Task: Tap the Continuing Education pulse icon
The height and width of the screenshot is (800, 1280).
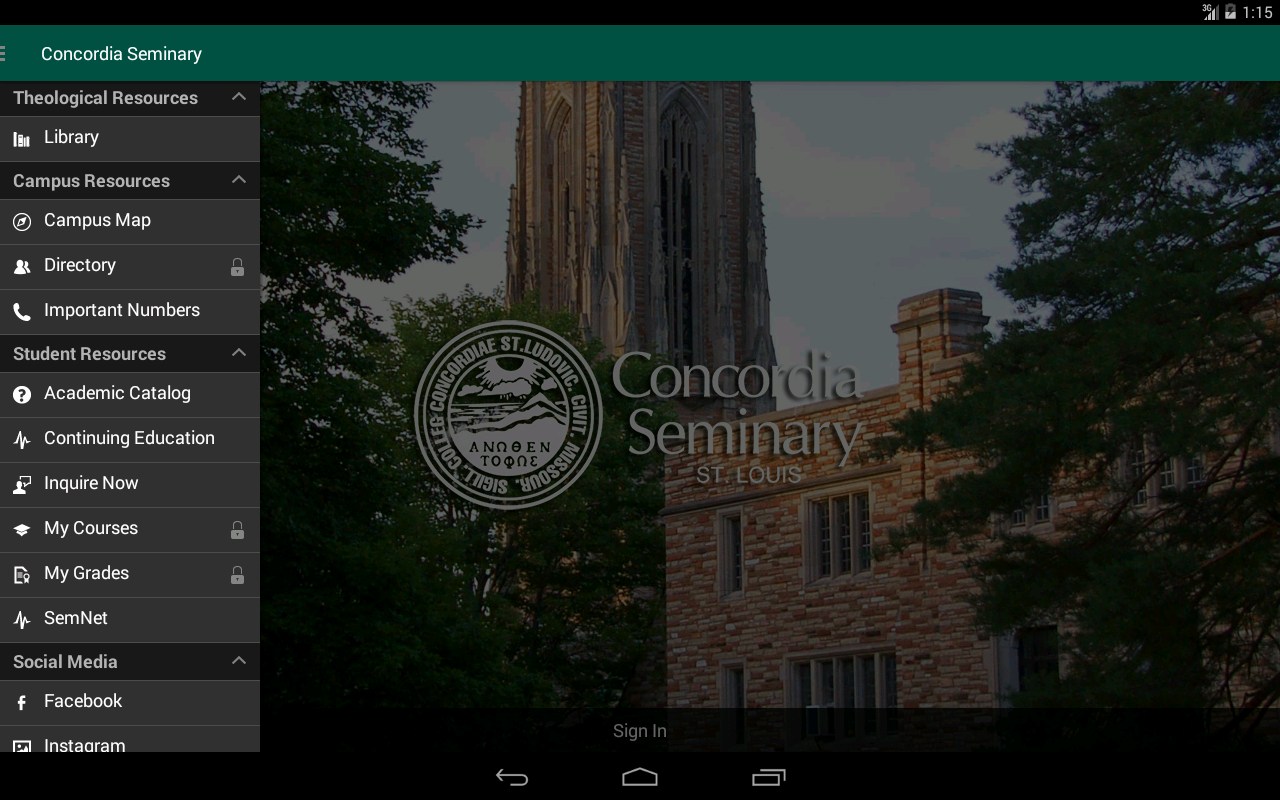Action: (x=22, y=440)
